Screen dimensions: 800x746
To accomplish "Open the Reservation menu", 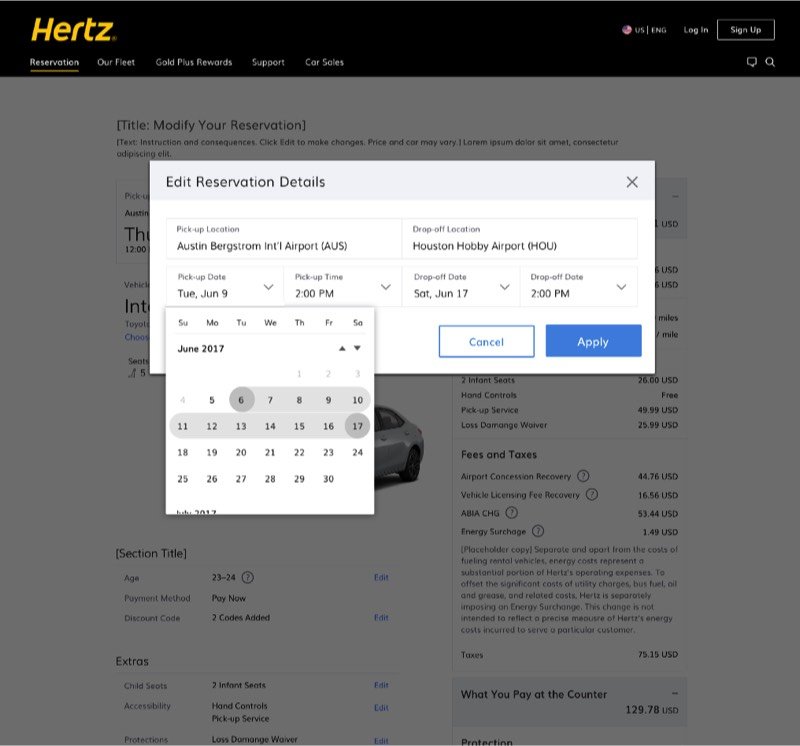I will [x=54, y=62].
